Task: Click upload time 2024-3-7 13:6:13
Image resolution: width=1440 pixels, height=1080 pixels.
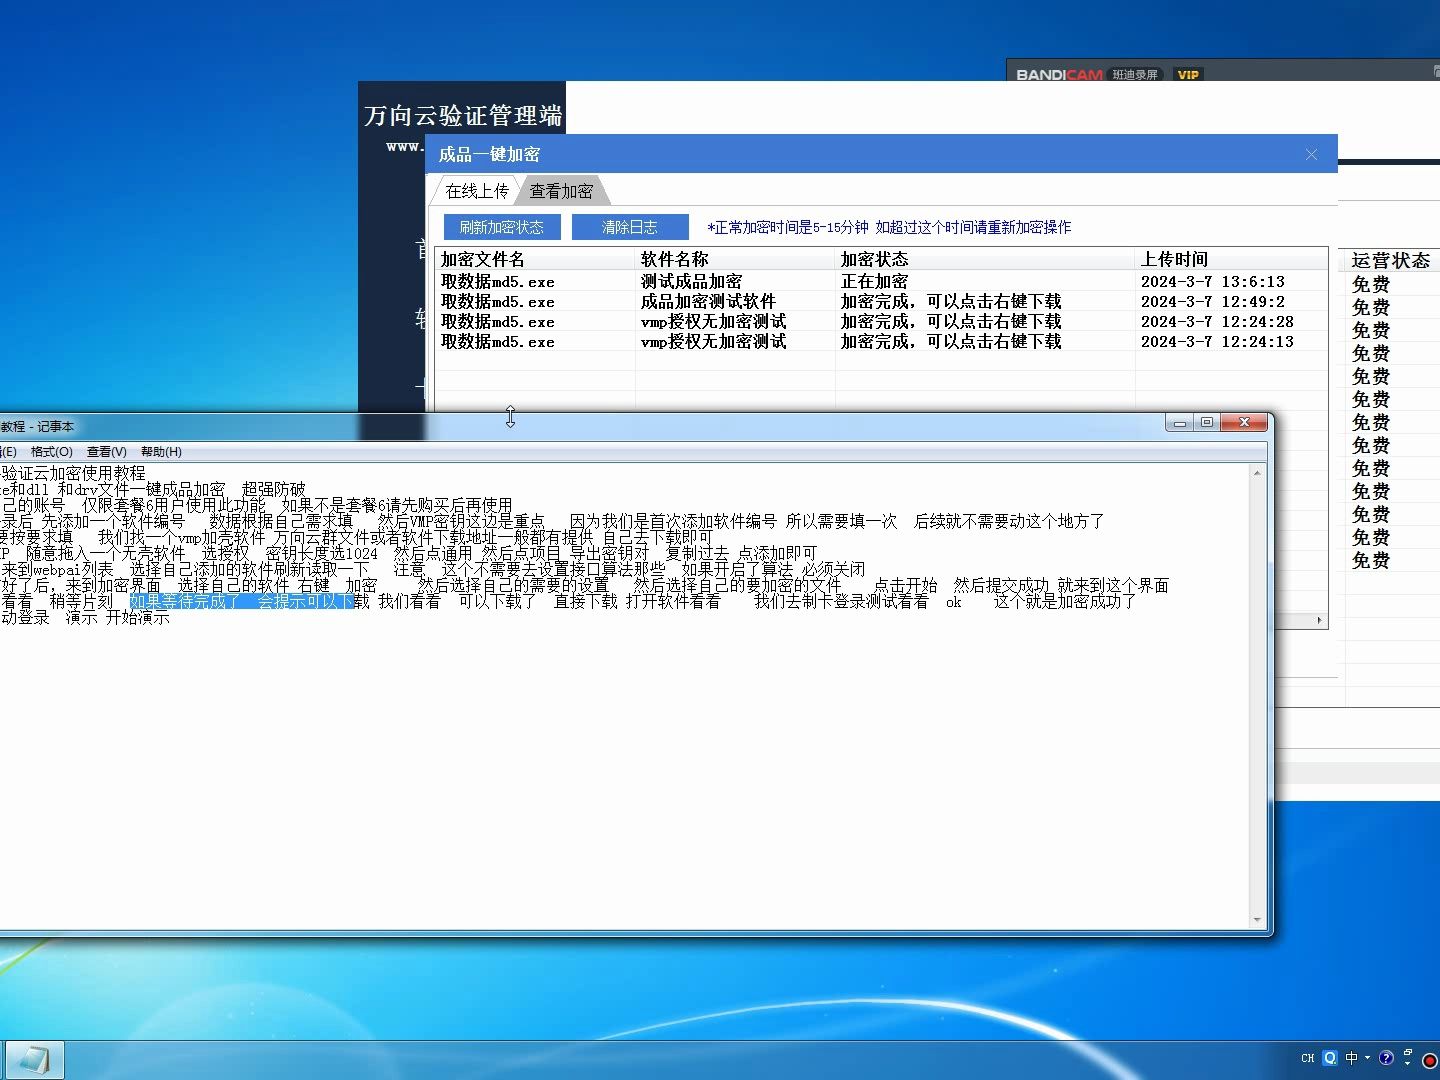Action: coord(1212,282)
